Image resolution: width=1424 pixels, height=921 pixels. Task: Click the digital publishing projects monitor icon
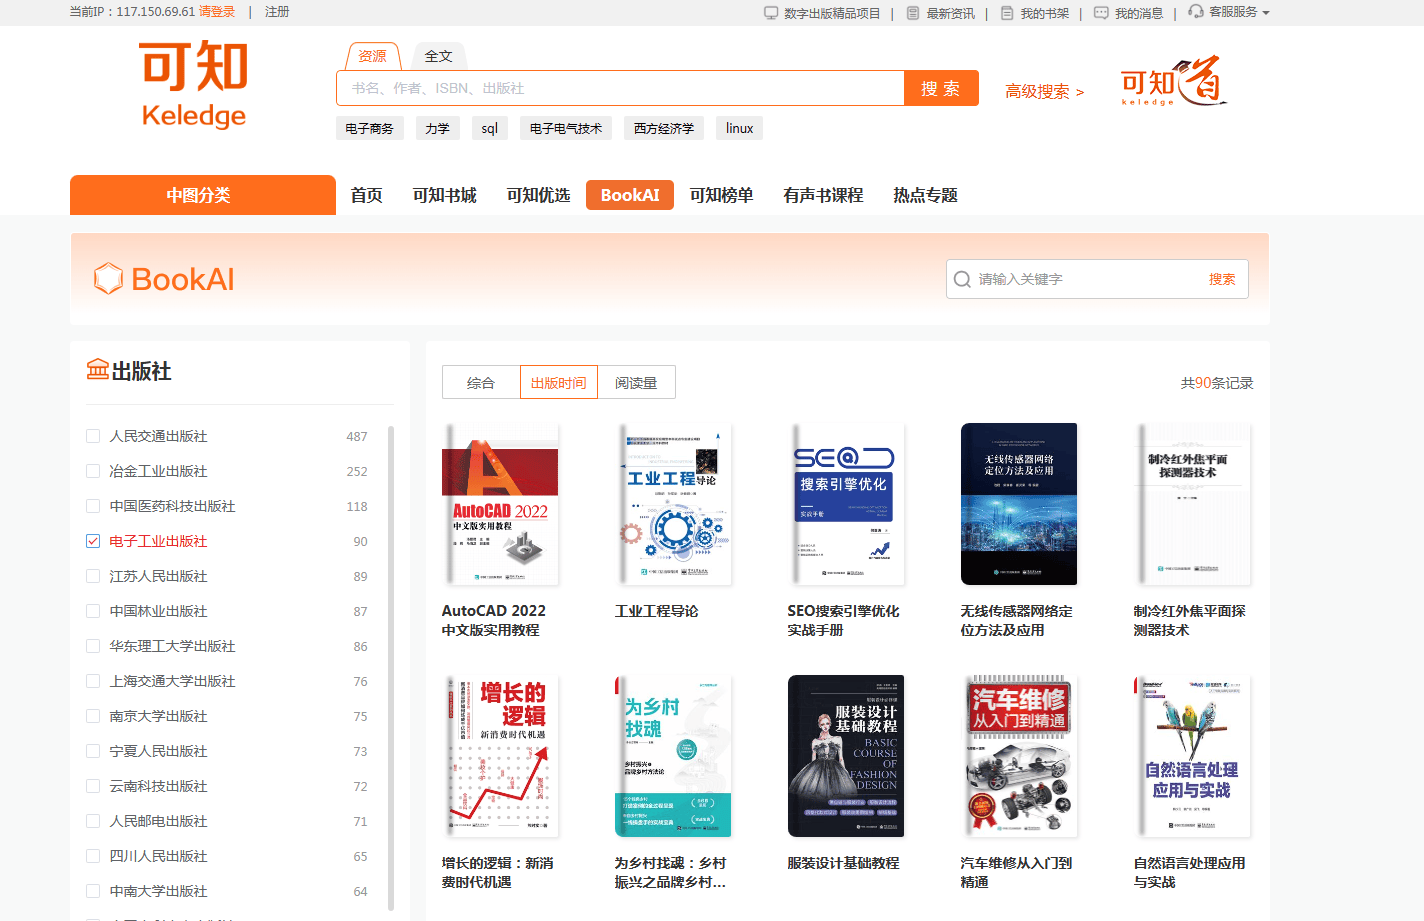(771, 13)
